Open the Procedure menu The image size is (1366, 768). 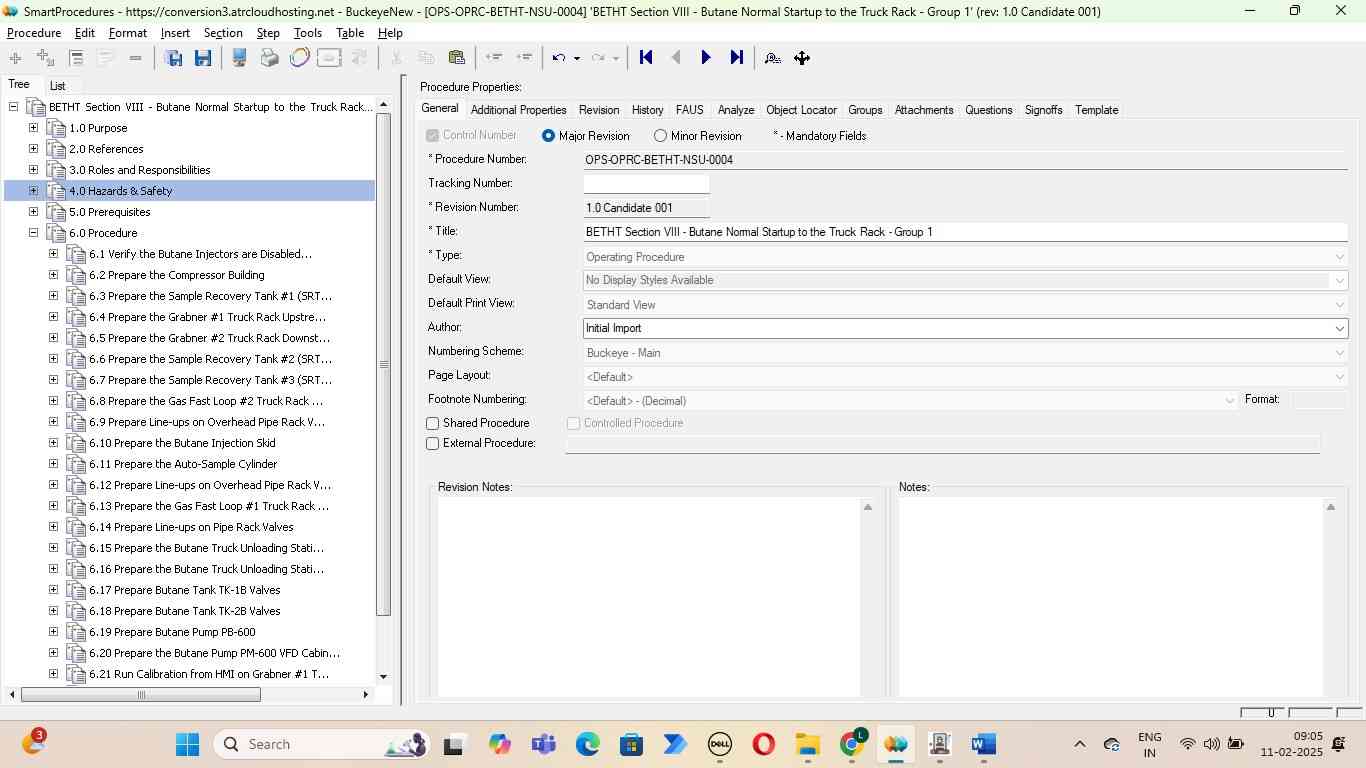pos(34,33)
